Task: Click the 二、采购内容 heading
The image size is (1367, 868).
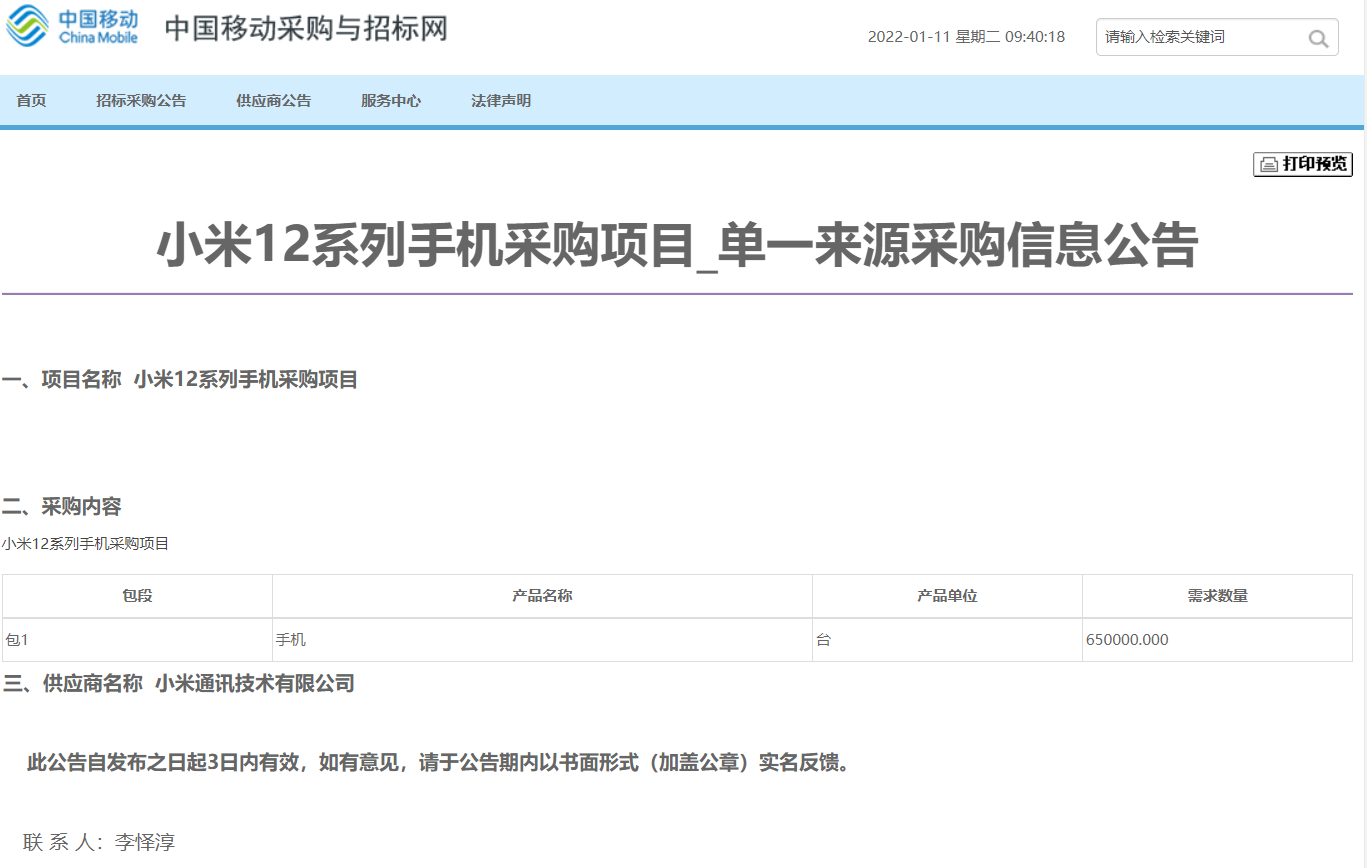Action: point(62,506)
